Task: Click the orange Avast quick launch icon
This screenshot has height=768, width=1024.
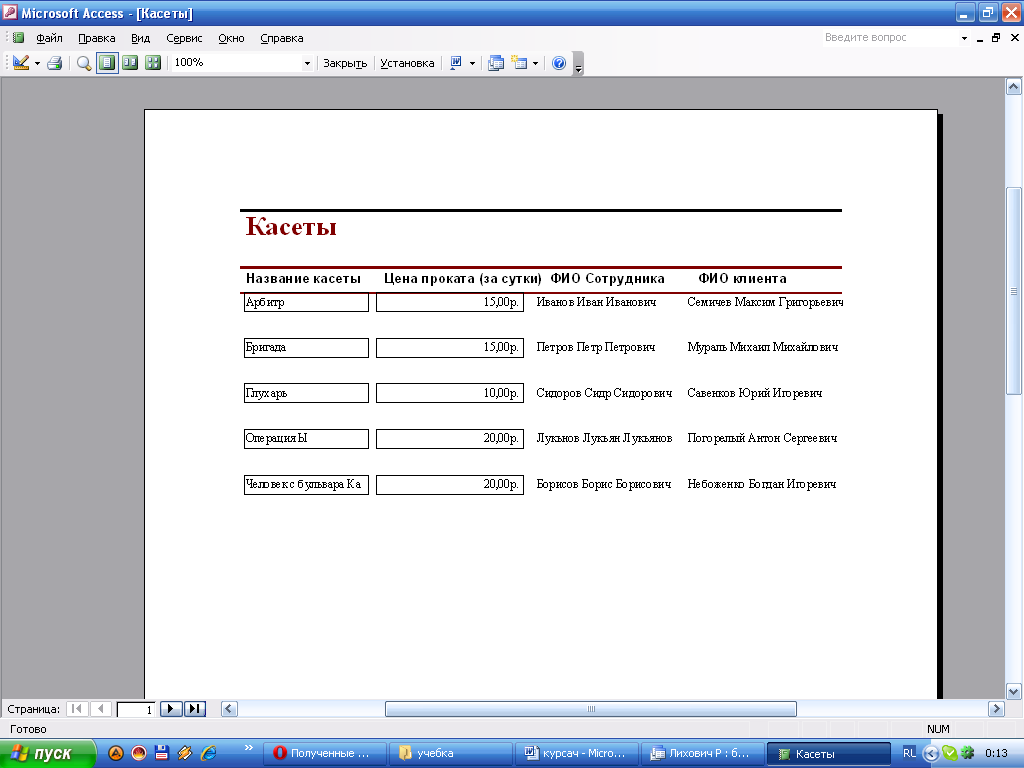Action: pyautogui.click(x=116, y=753)
